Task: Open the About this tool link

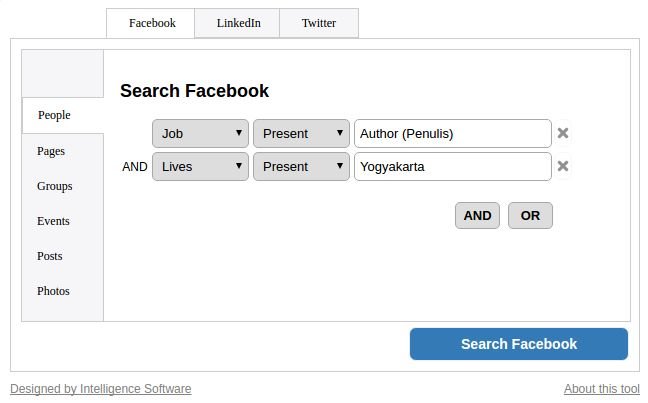Action: point(601,389)
